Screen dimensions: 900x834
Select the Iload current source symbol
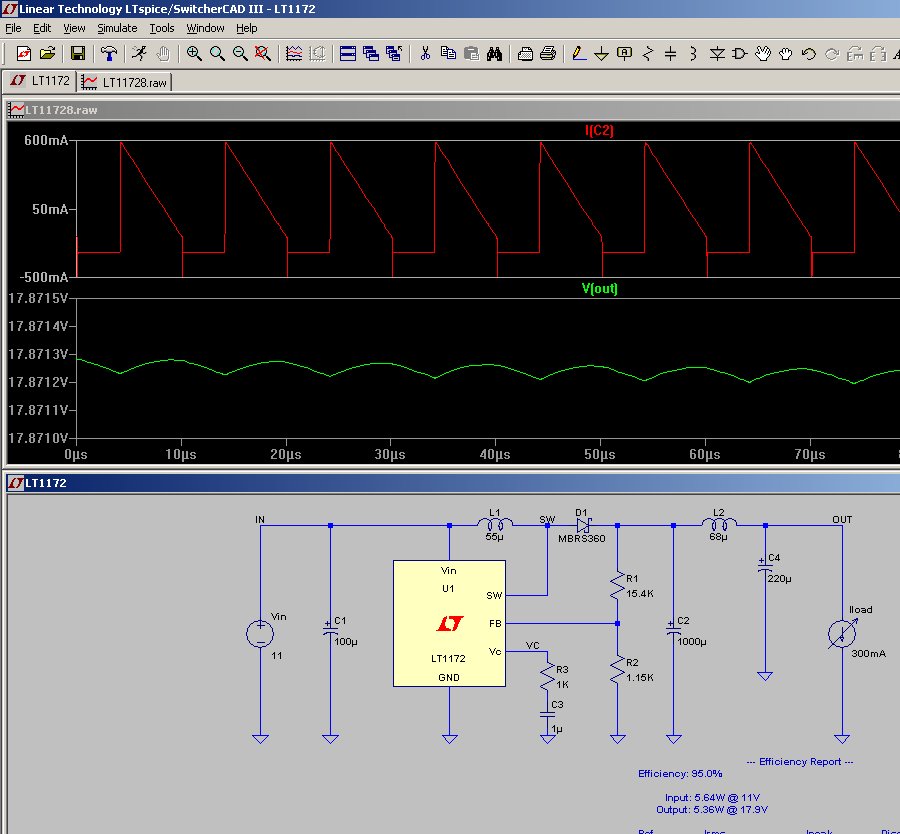842,634
